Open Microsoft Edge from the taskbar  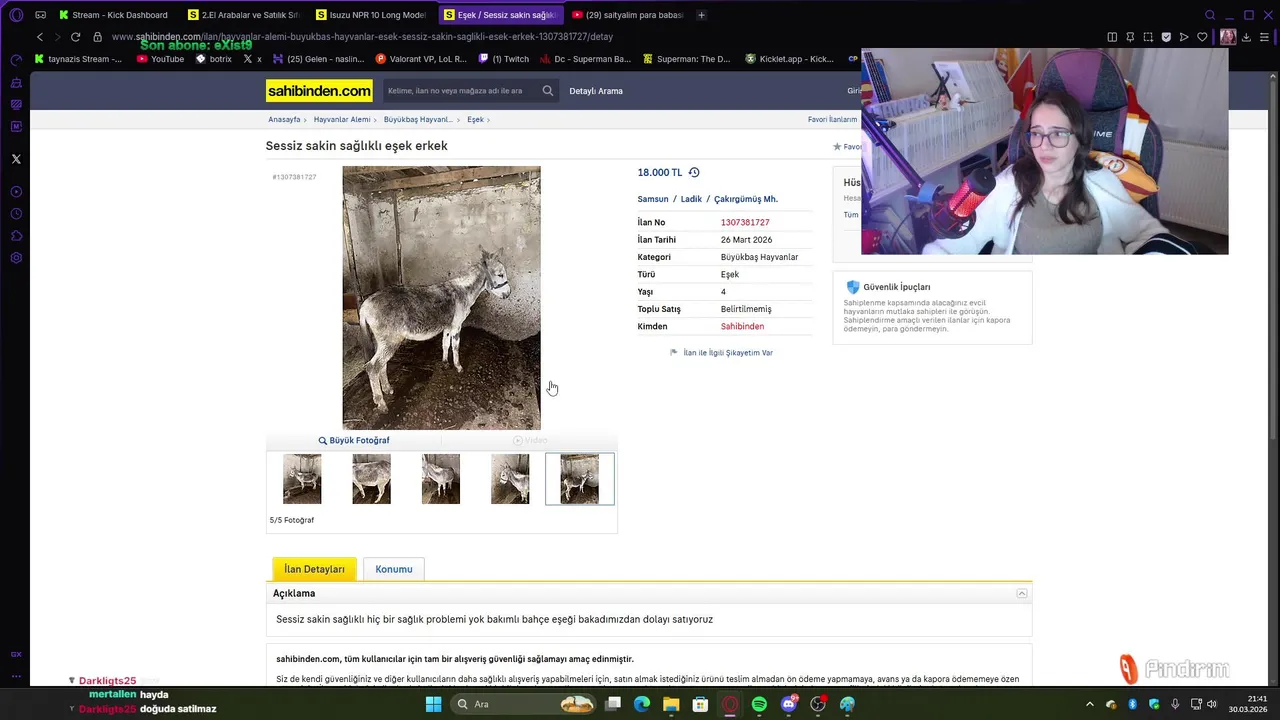(x=642, y=704)
